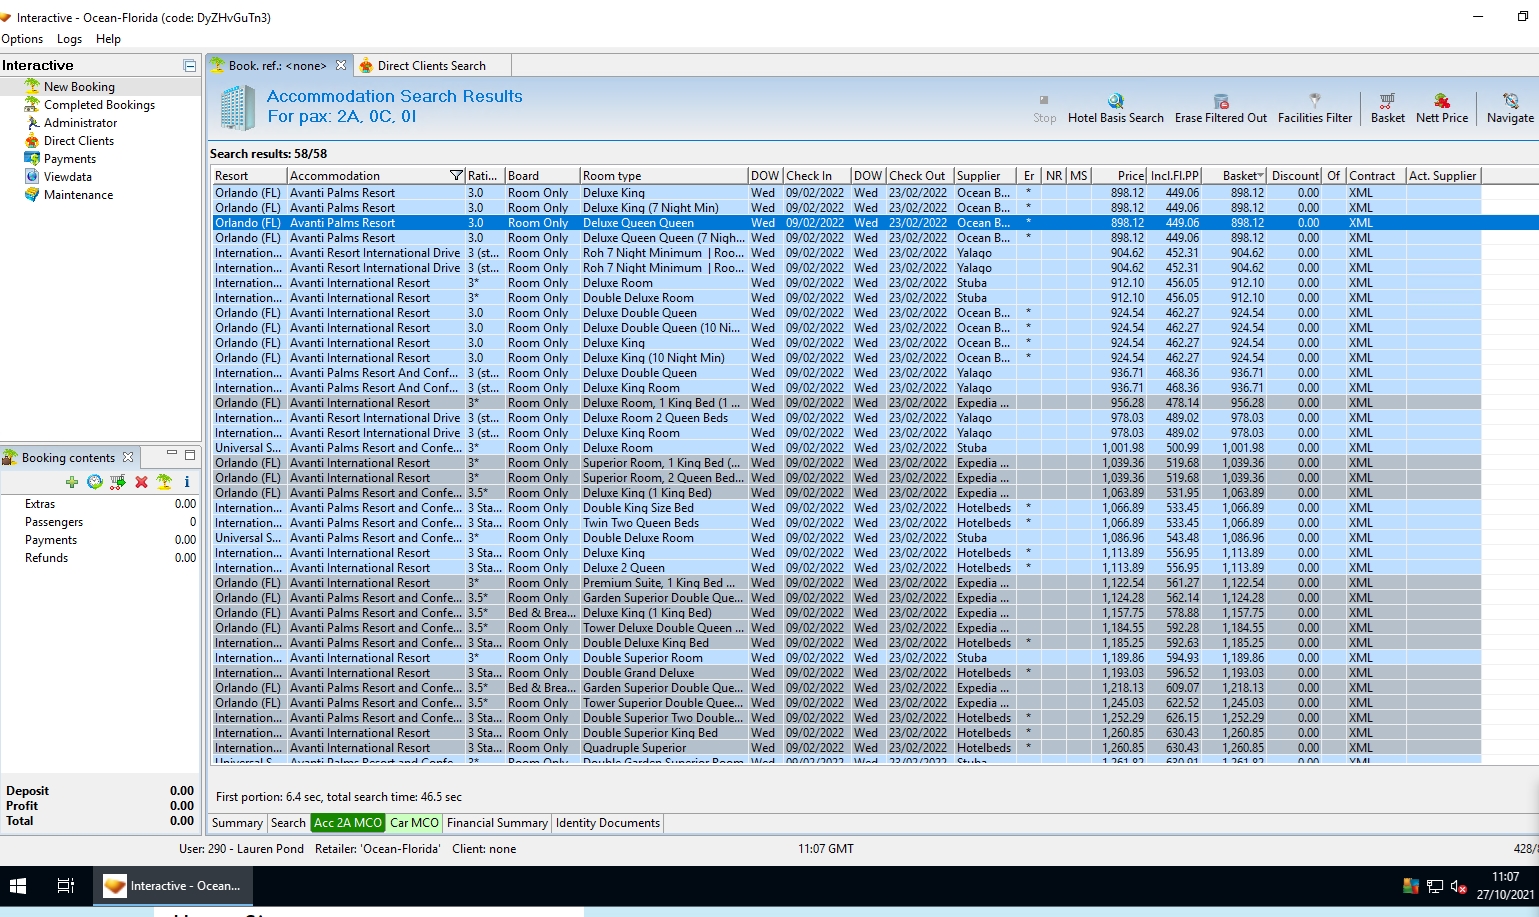1539x917 pixels.
Task: Open the Financial Summary tab
Action: click(x=497, y=823)
